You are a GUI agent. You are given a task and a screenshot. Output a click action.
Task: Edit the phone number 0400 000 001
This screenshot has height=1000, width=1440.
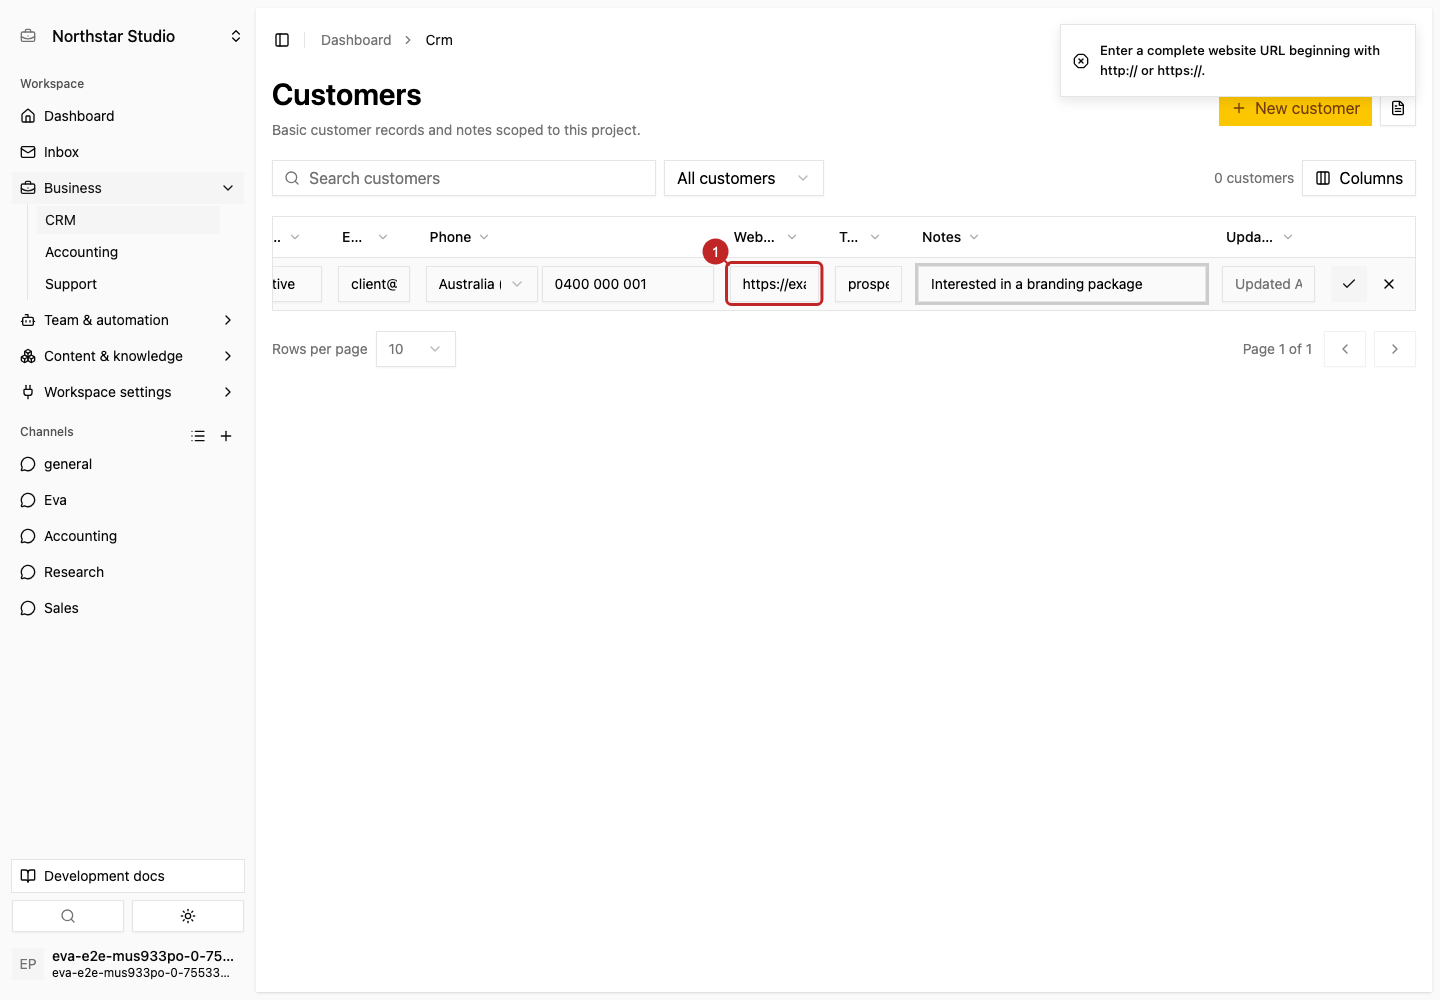click(628, 284)
